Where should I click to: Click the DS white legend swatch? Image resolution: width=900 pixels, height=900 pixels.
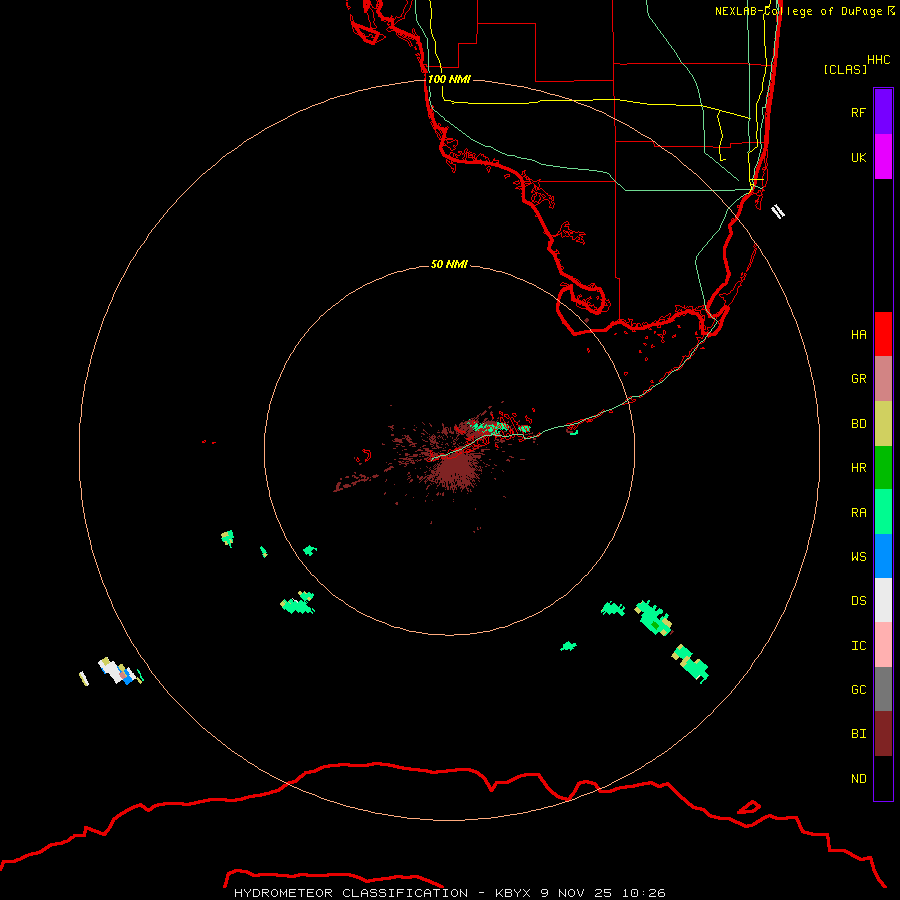pyautogui.click(x=883, y=600)
